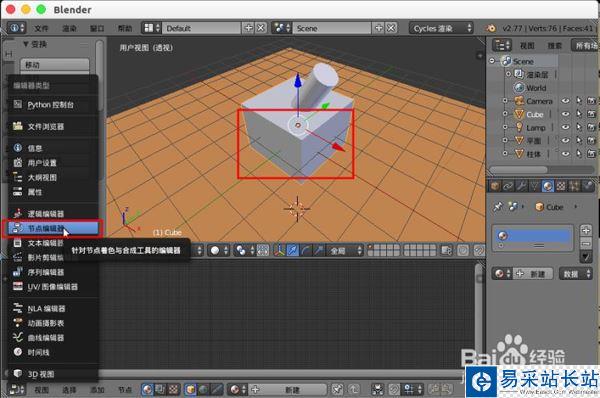Edit the Default layout name field

click(x=202, y=28)
